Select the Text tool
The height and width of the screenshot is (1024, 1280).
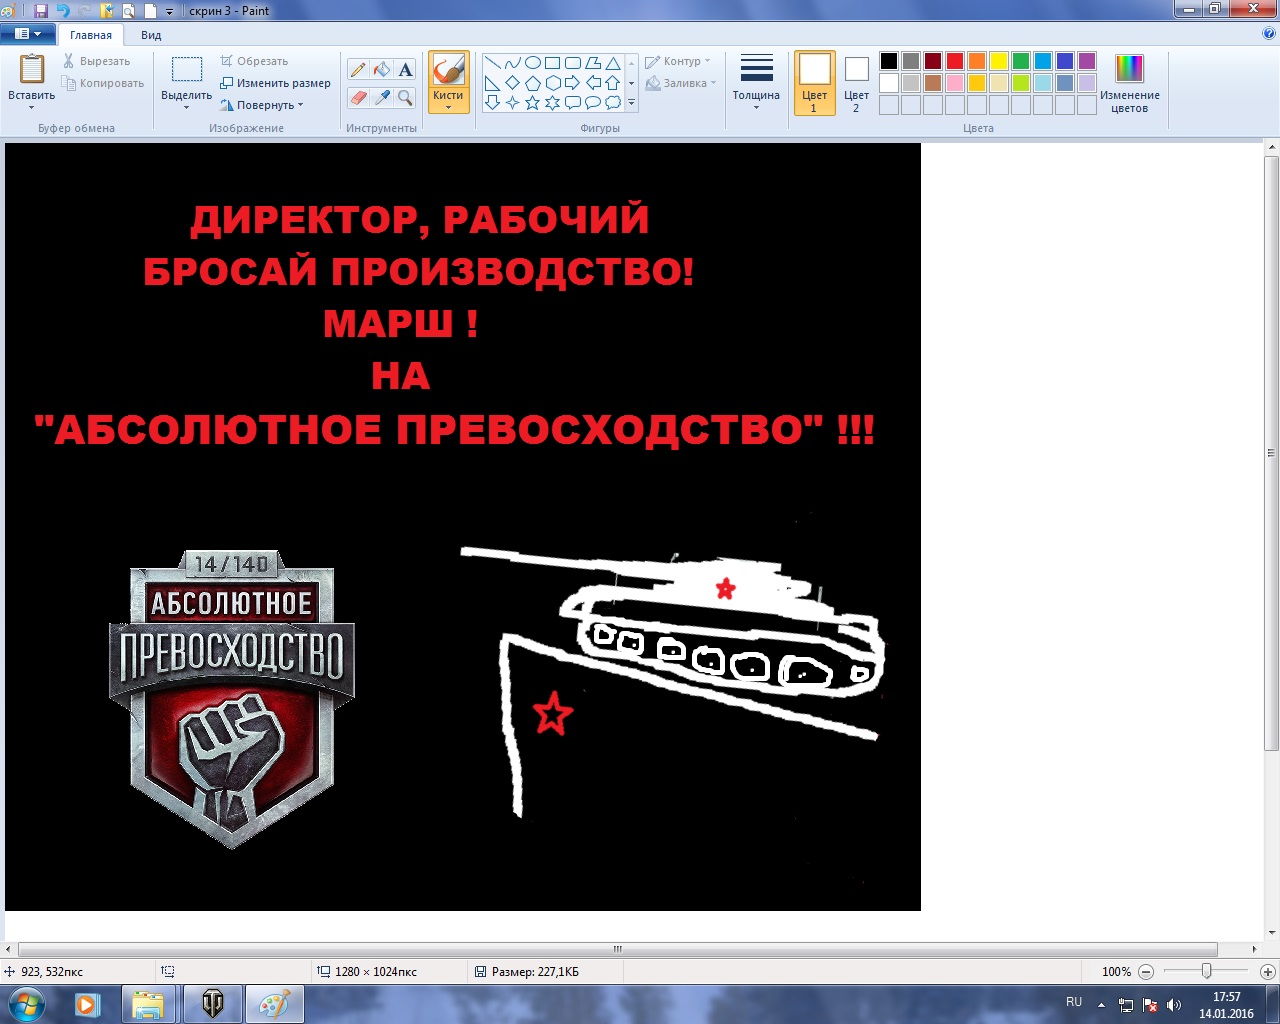(x=405, y=69)
